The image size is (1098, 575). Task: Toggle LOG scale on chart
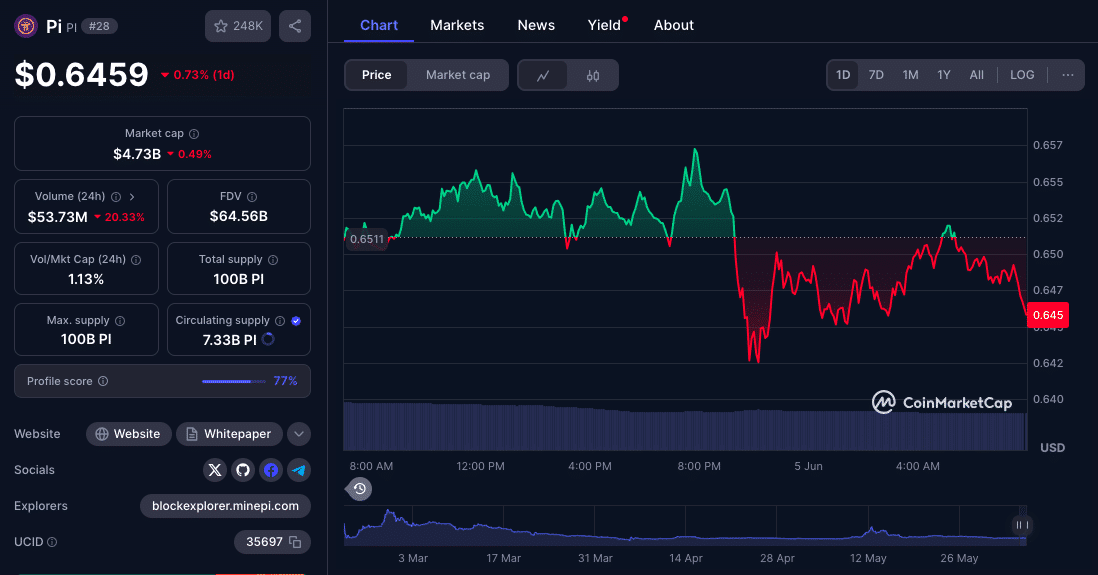coord(1022,75)
